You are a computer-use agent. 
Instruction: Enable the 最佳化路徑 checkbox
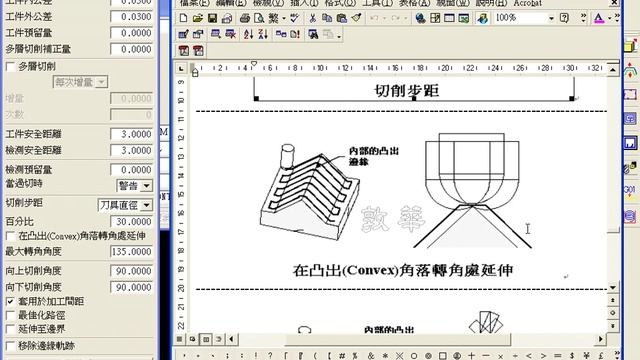coord(11,316)
